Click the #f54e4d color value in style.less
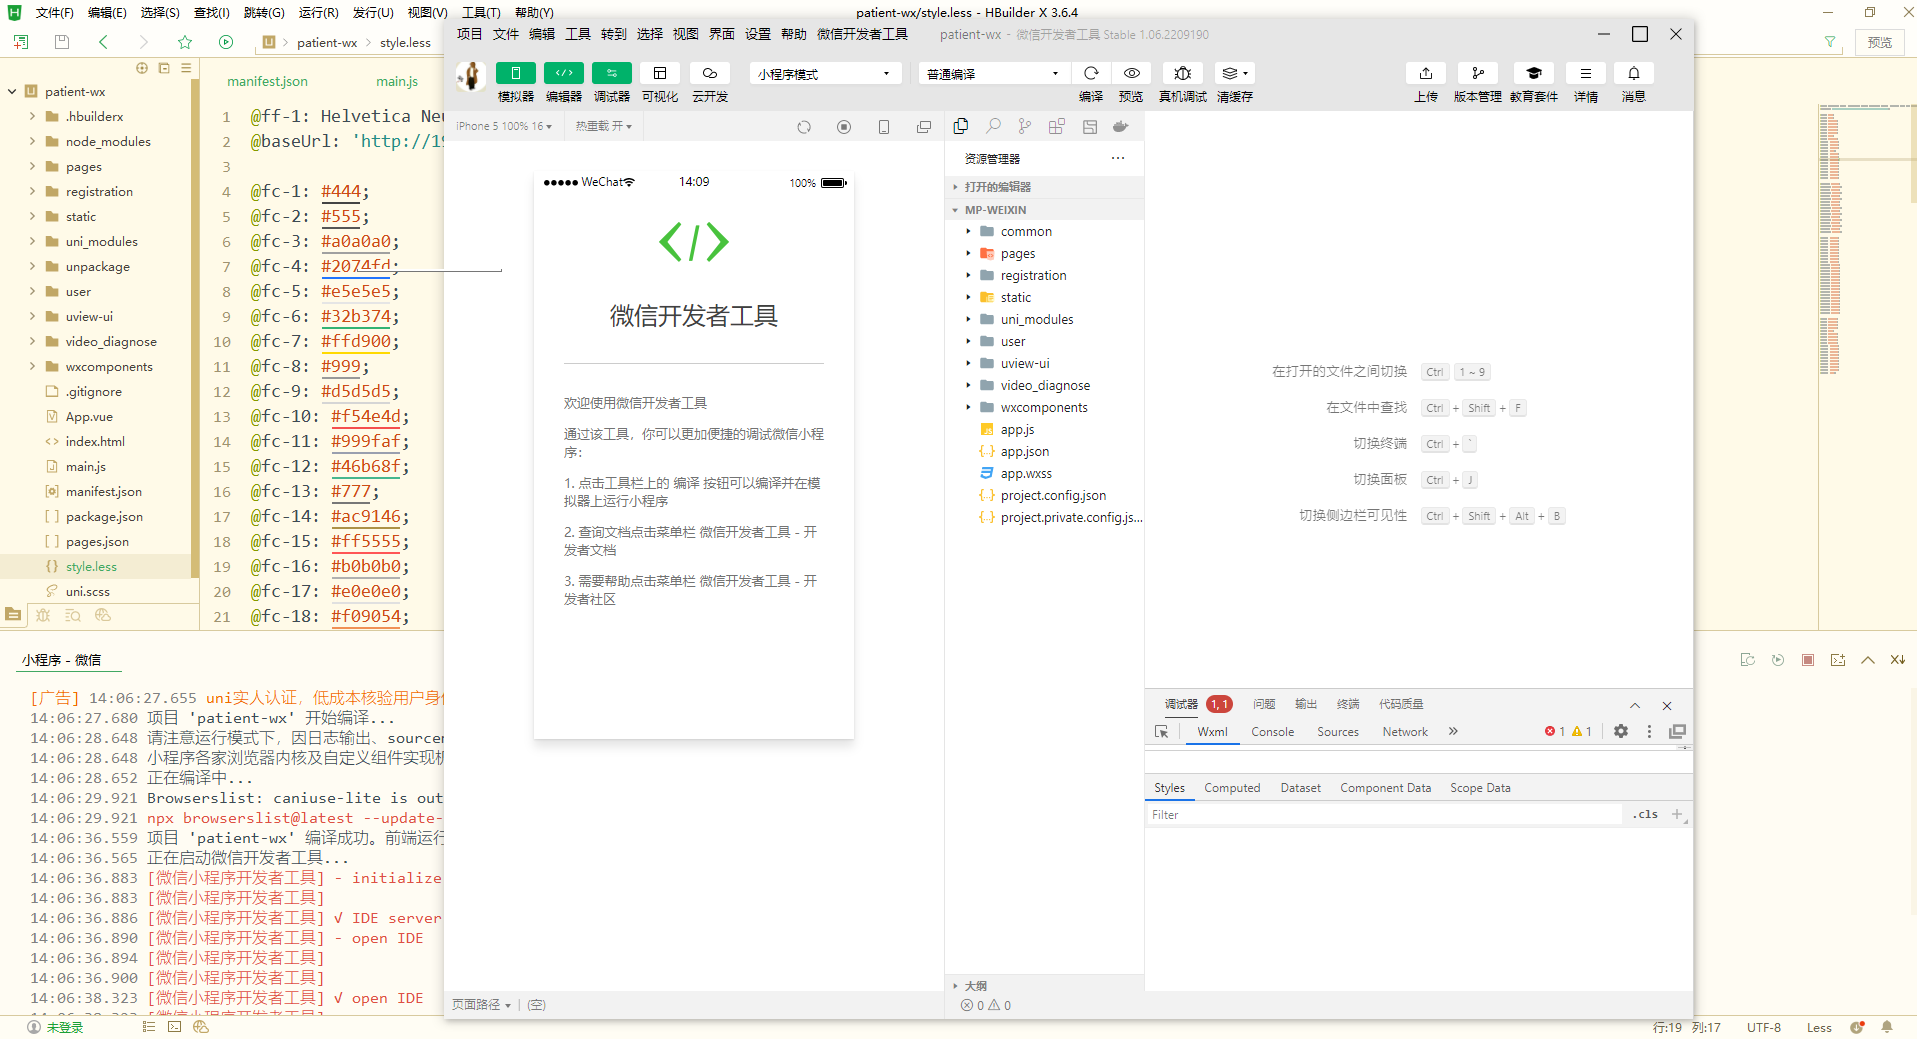This screenshot has height=1039, width=1917. (x=366, y=416)
